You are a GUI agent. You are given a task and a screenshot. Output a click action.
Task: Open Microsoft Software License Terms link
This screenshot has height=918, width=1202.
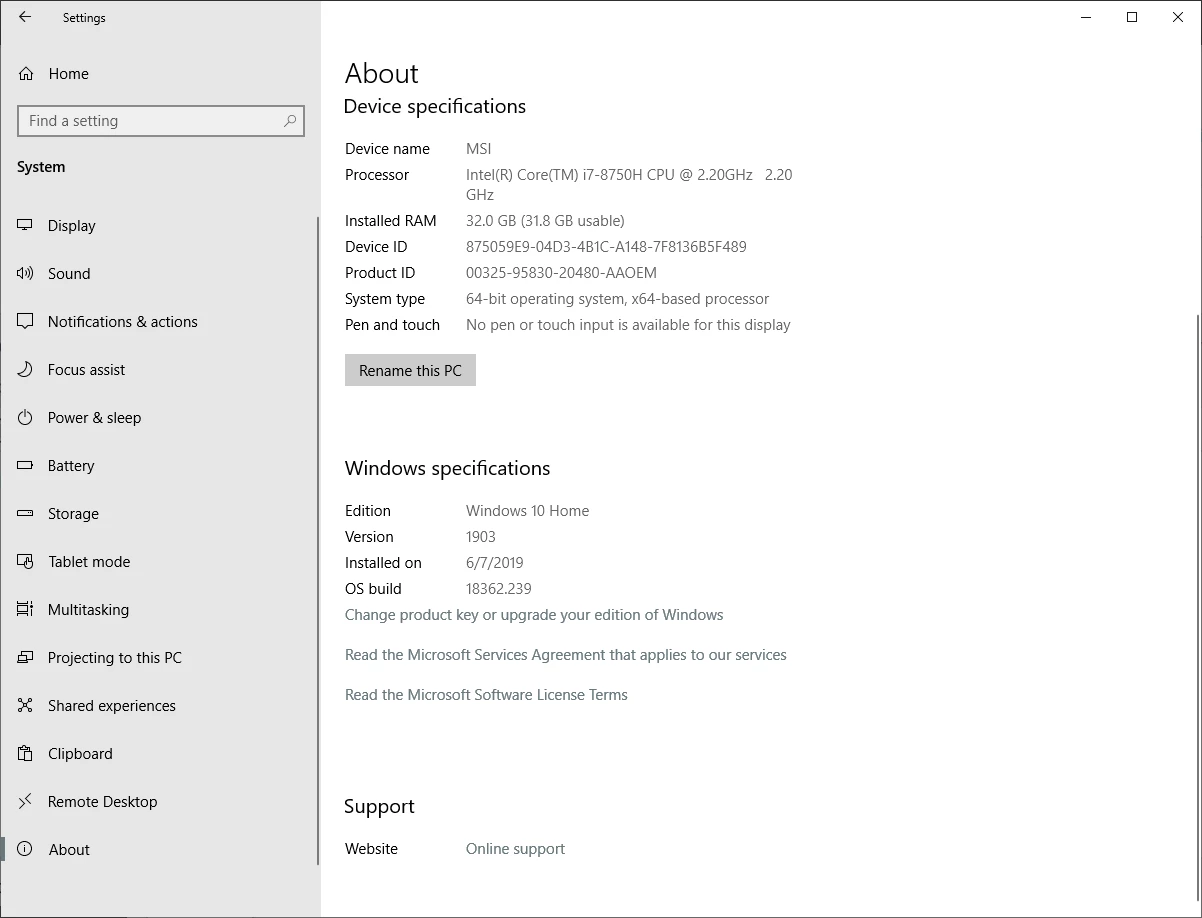[486, 695]
